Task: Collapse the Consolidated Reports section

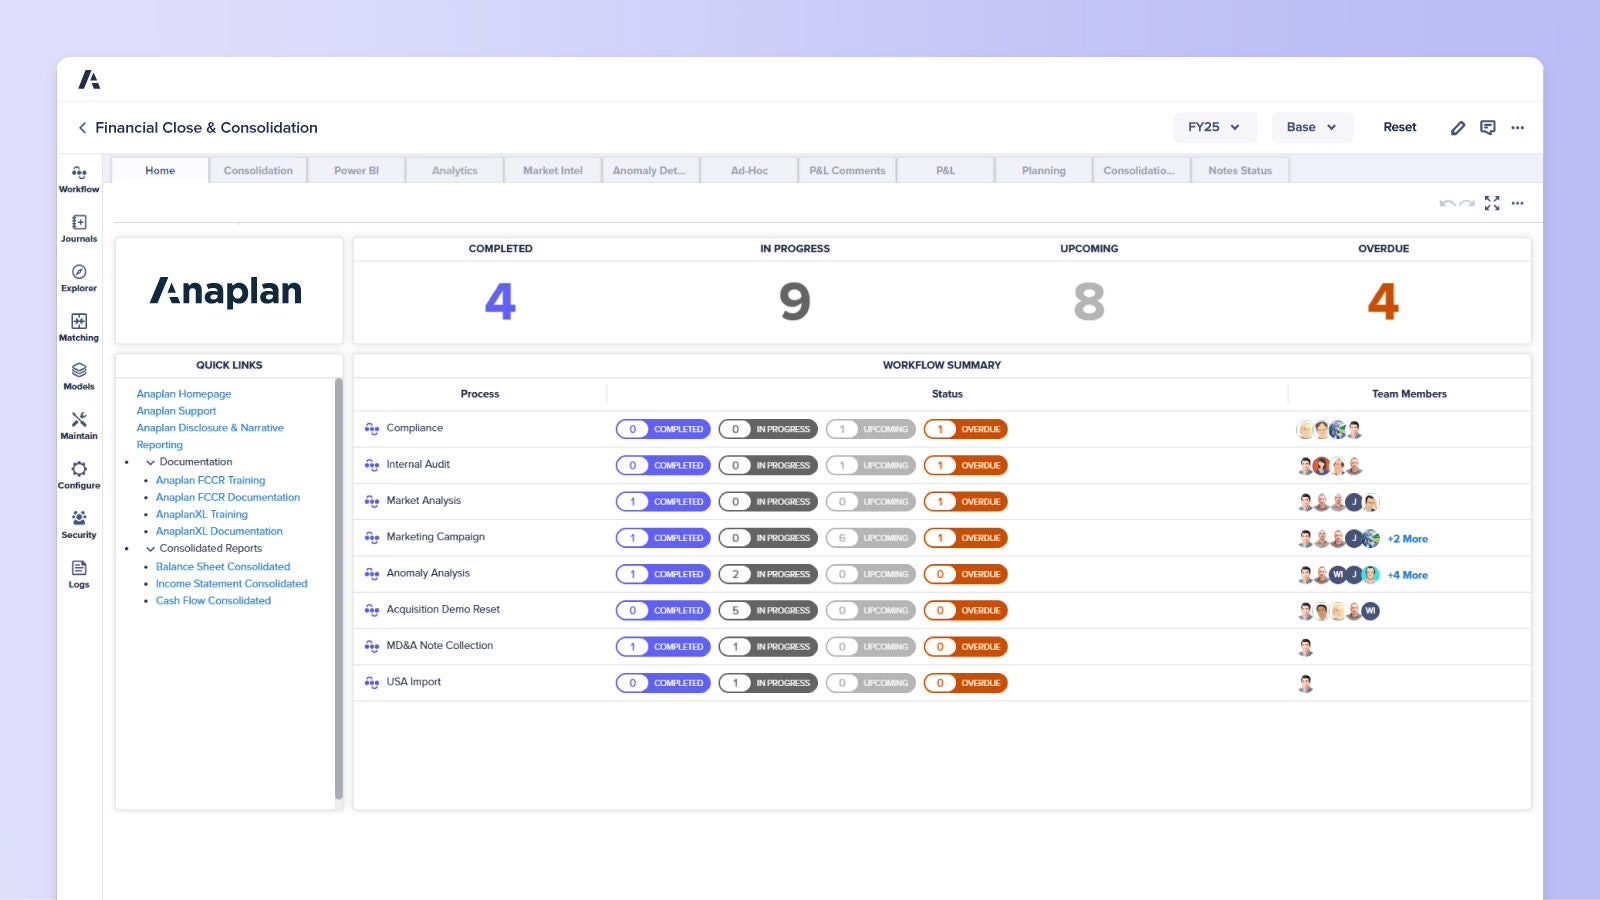Action: pos(150,548)
